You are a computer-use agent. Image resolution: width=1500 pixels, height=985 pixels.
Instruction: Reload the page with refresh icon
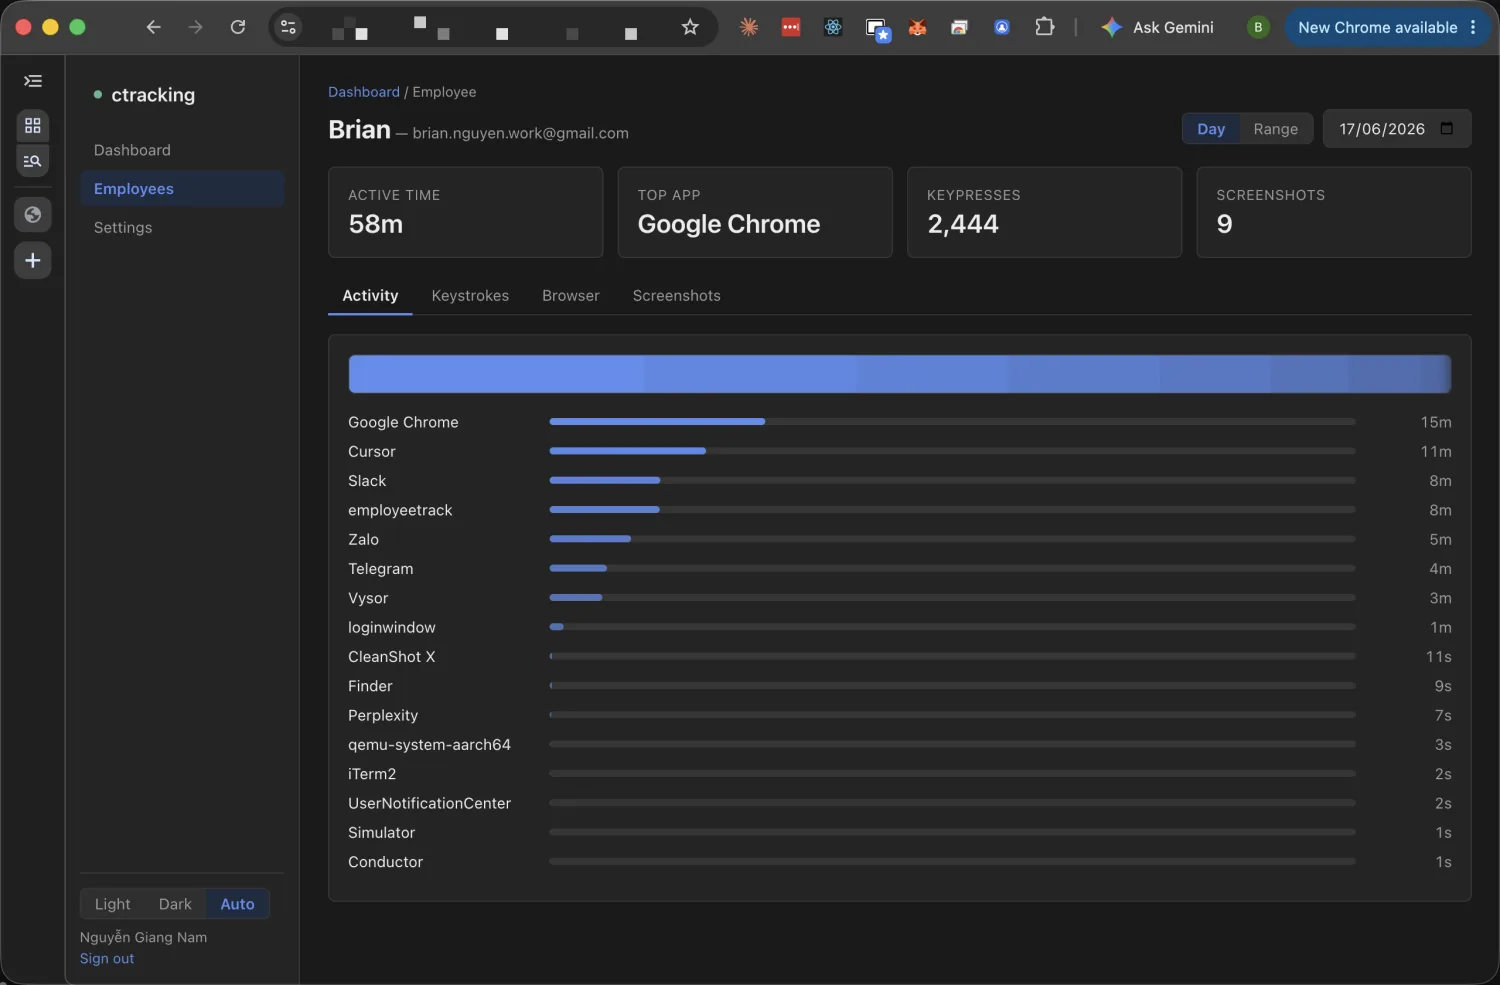238,27
